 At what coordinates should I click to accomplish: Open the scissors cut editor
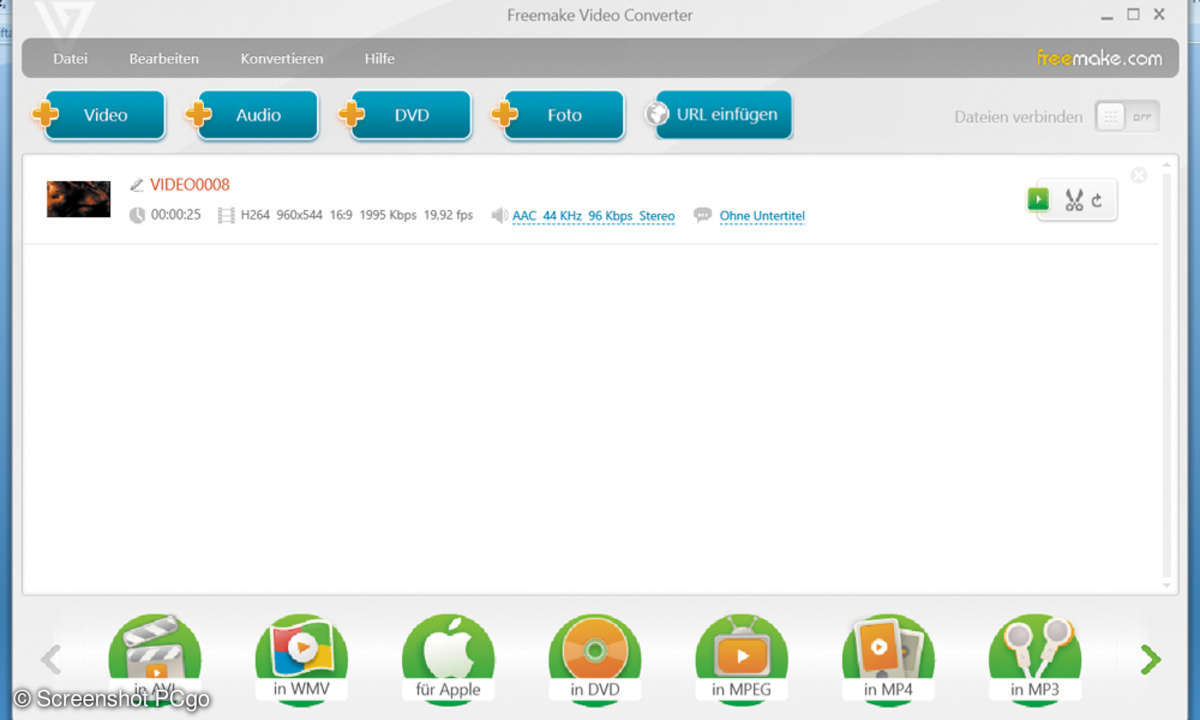click(x=1074, y=200)
